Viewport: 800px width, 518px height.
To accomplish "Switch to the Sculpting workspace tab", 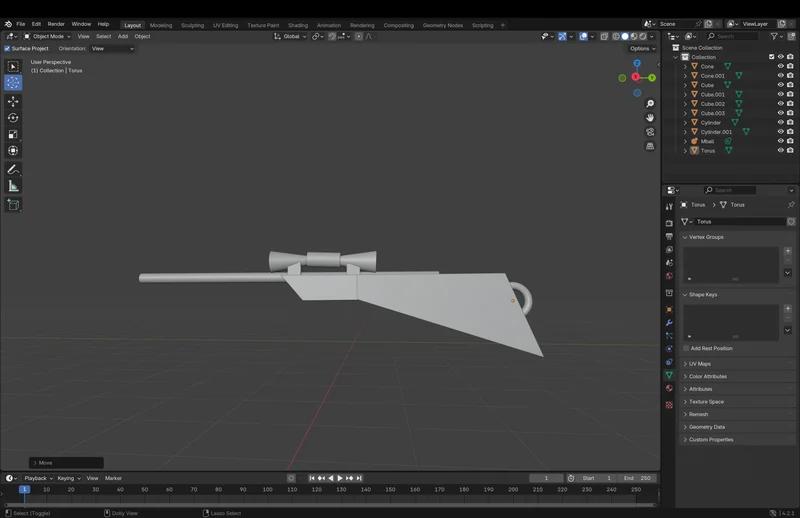I will pyautogui.click(x=192, y=25).
